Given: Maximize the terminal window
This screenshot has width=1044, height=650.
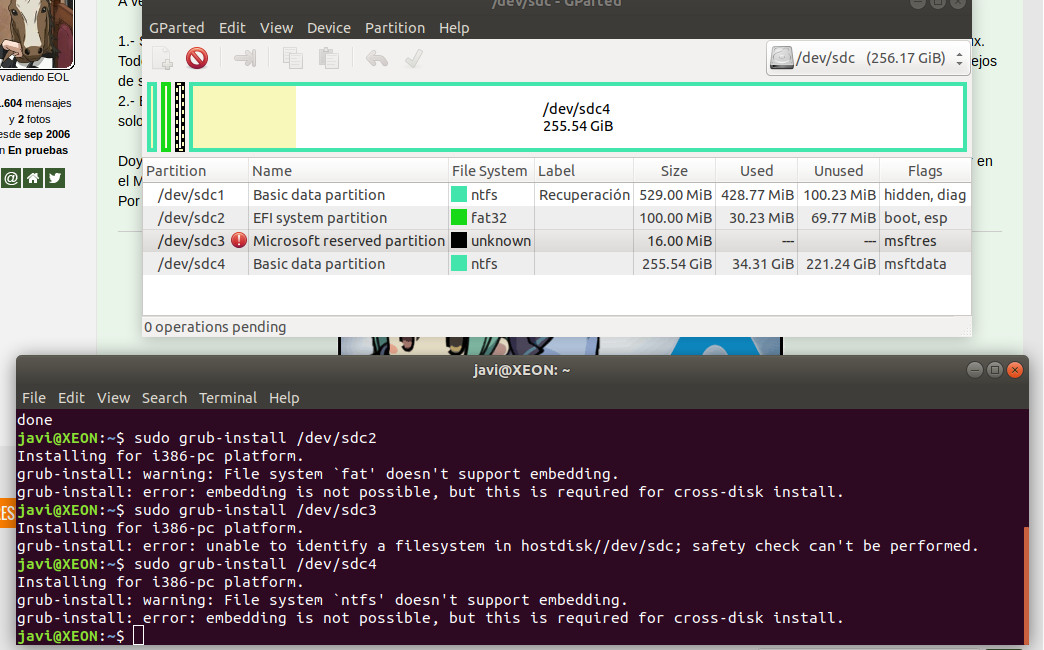Looking at the screenshot, I should tap(995, 370).
